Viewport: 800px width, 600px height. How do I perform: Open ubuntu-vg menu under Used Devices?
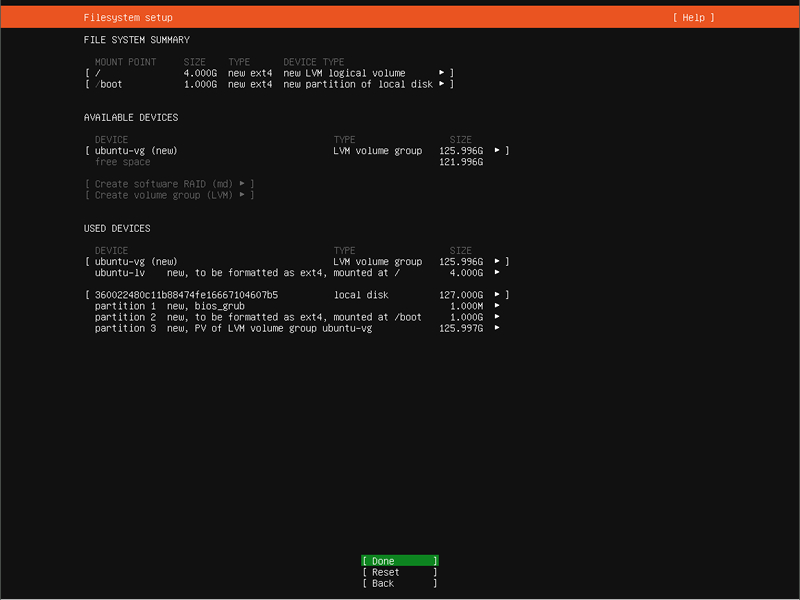pyautogui.click(x=497, y=262)
